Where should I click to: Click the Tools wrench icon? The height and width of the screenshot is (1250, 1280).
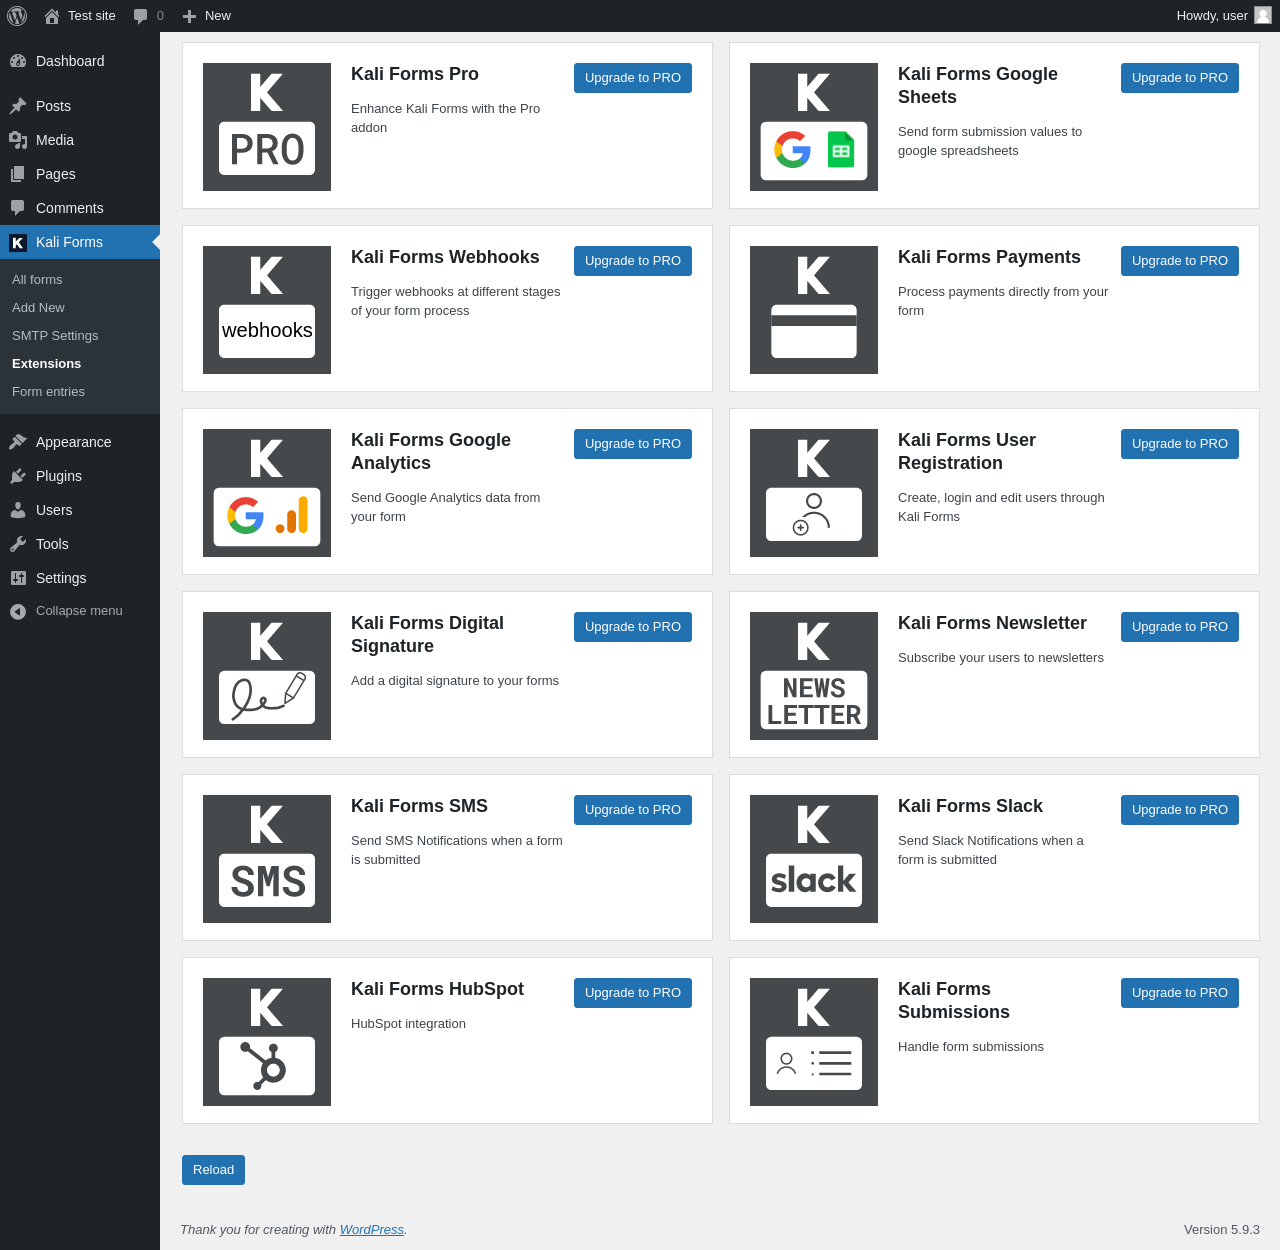coord(18,544)
